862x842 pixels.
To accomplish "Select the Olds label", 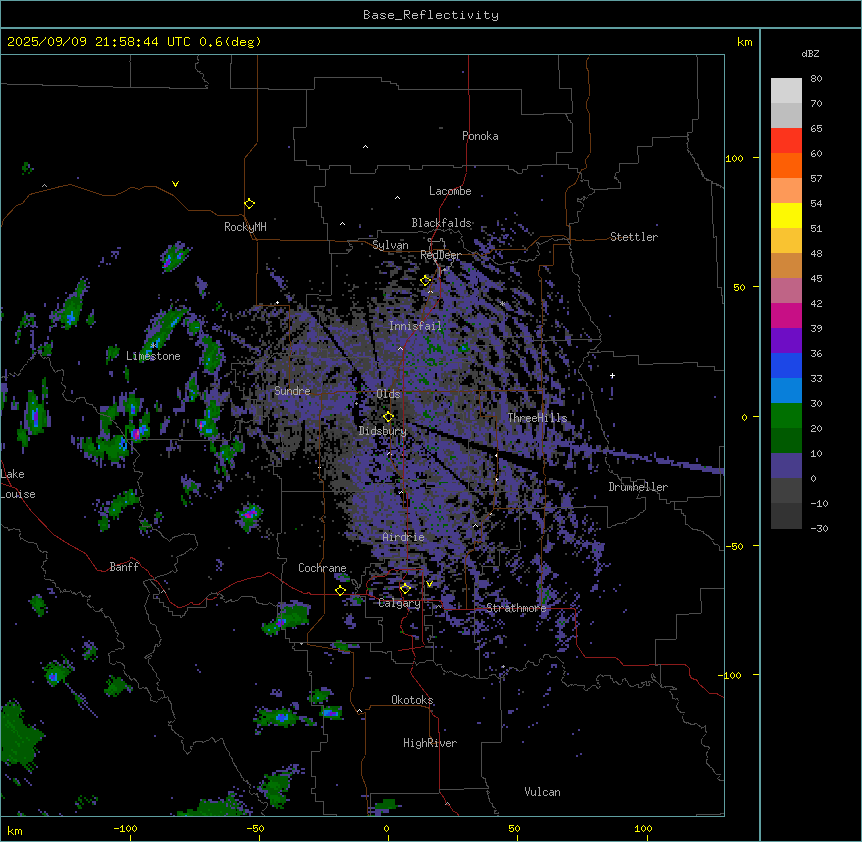I will point(388,394).
